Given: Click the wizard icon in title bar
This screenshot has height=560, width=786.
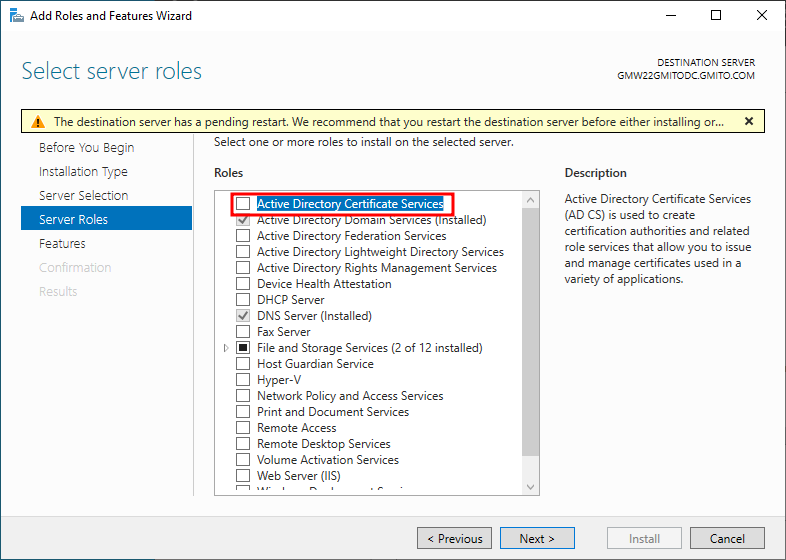Looking at the screenshot, I should click(x=17, y=16).
